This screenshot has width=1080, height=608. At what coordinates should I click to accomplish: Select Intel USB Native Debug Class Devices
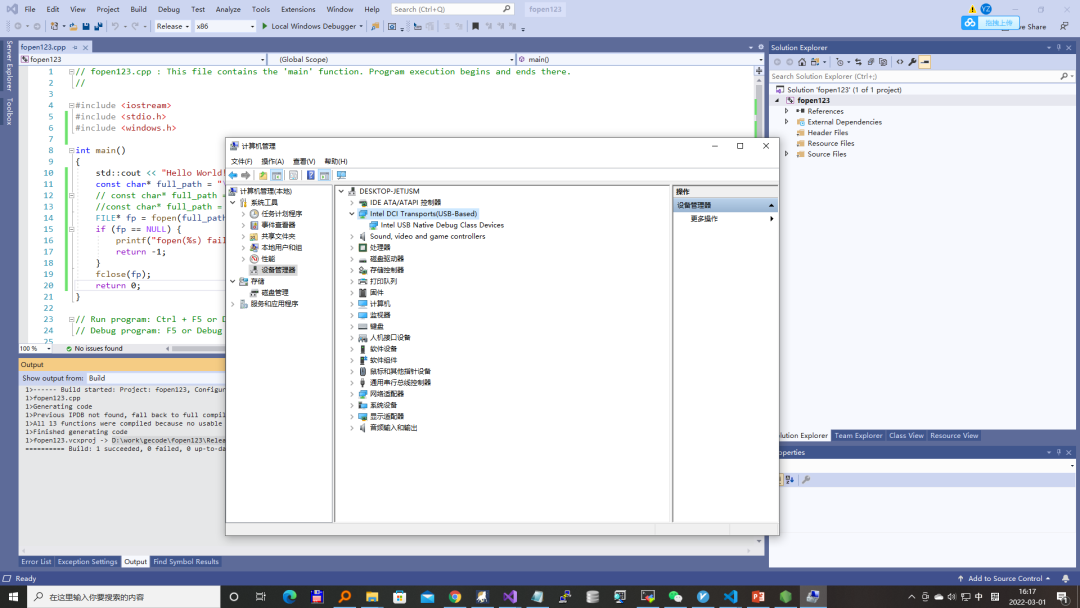coord(442,225)
